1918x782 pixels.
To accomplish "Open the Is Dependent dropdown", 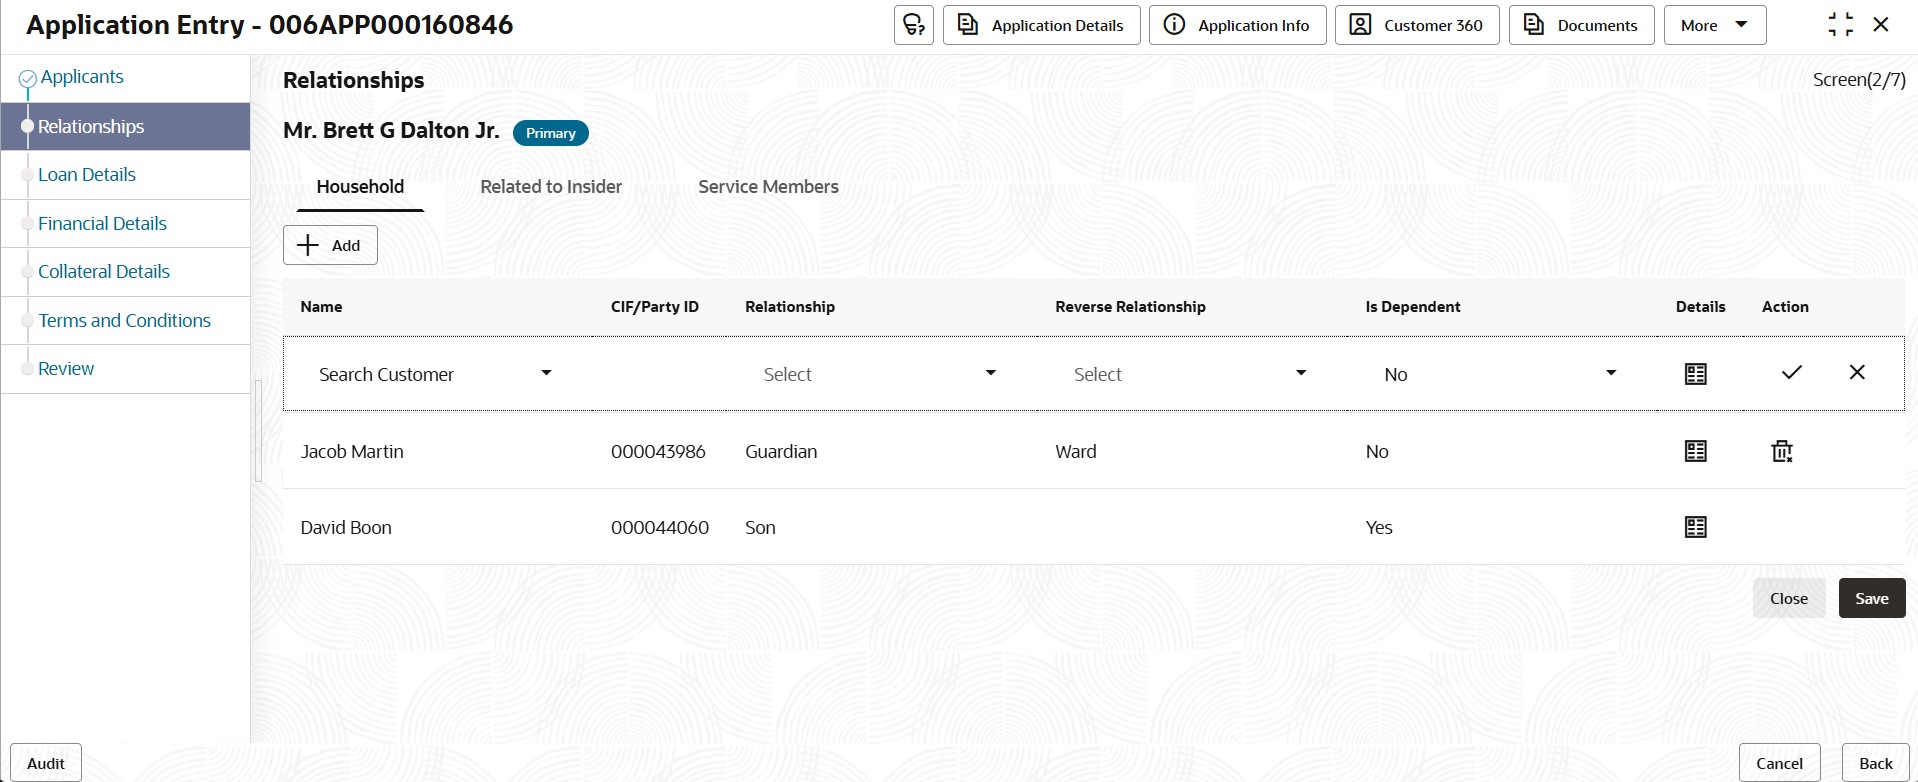I will [x=1610, y=373].
